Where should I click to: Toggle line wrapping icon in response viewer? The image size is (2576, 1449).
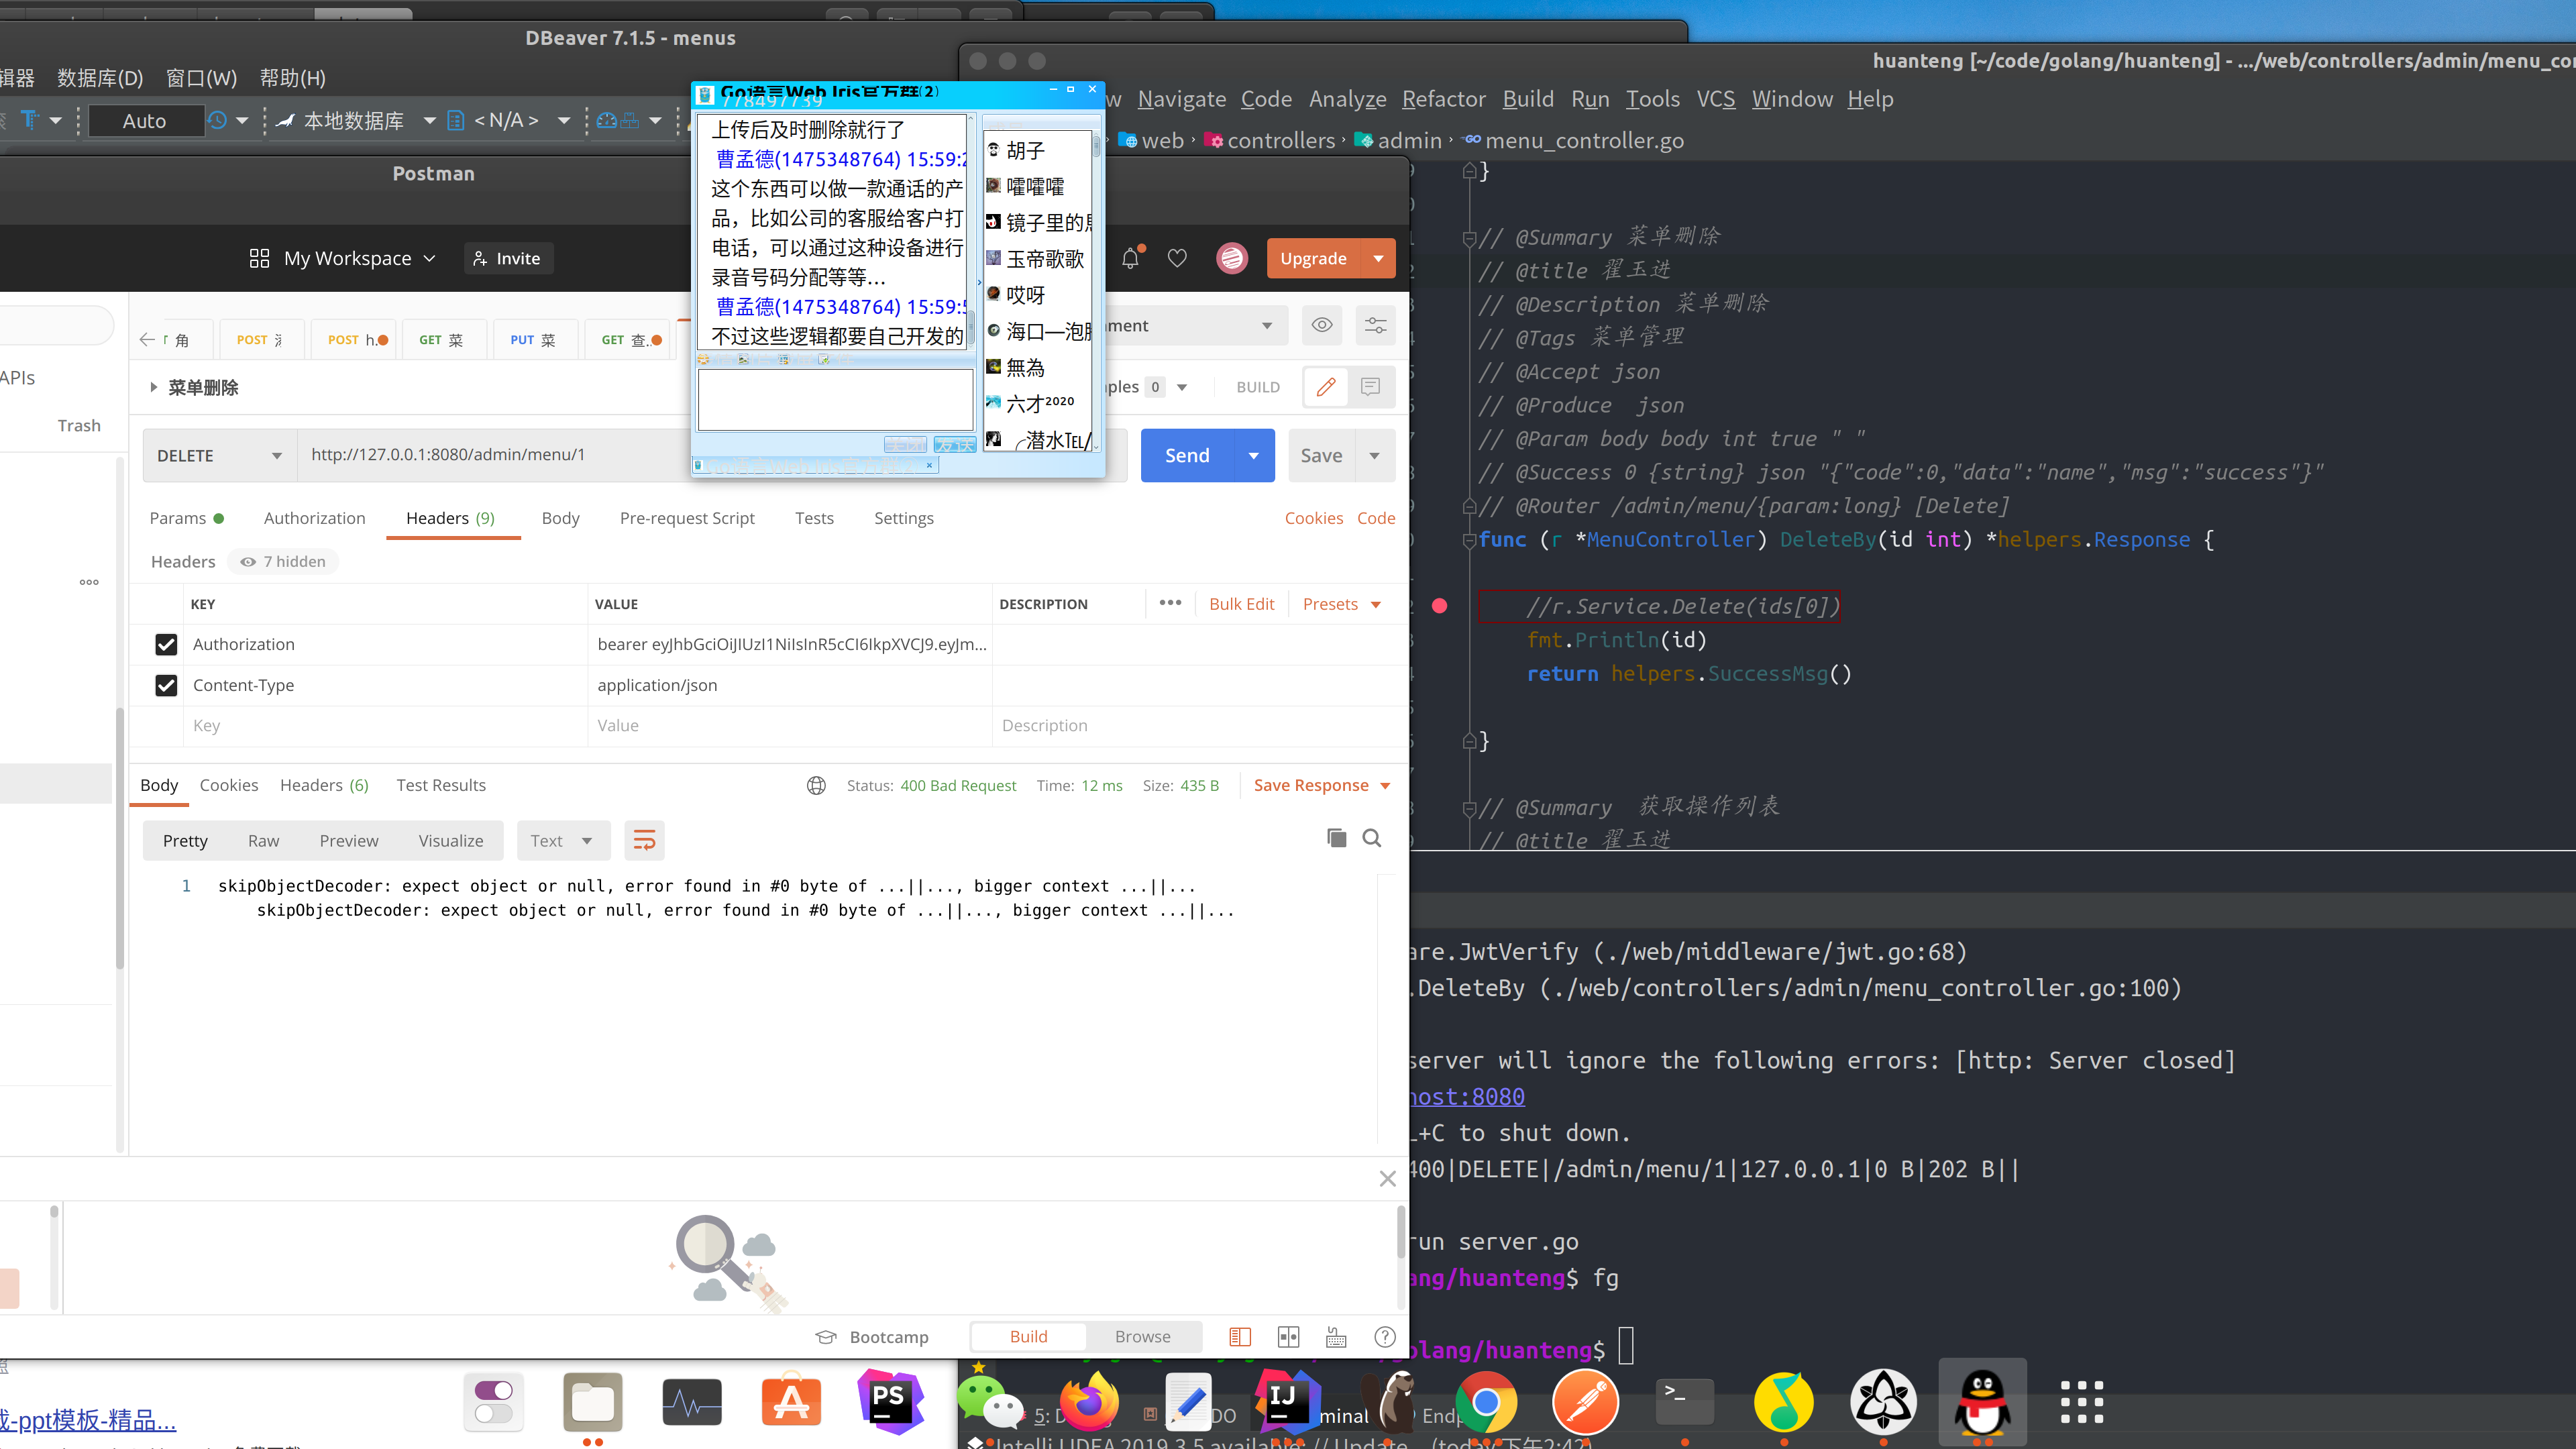click(x=644, y=840)
